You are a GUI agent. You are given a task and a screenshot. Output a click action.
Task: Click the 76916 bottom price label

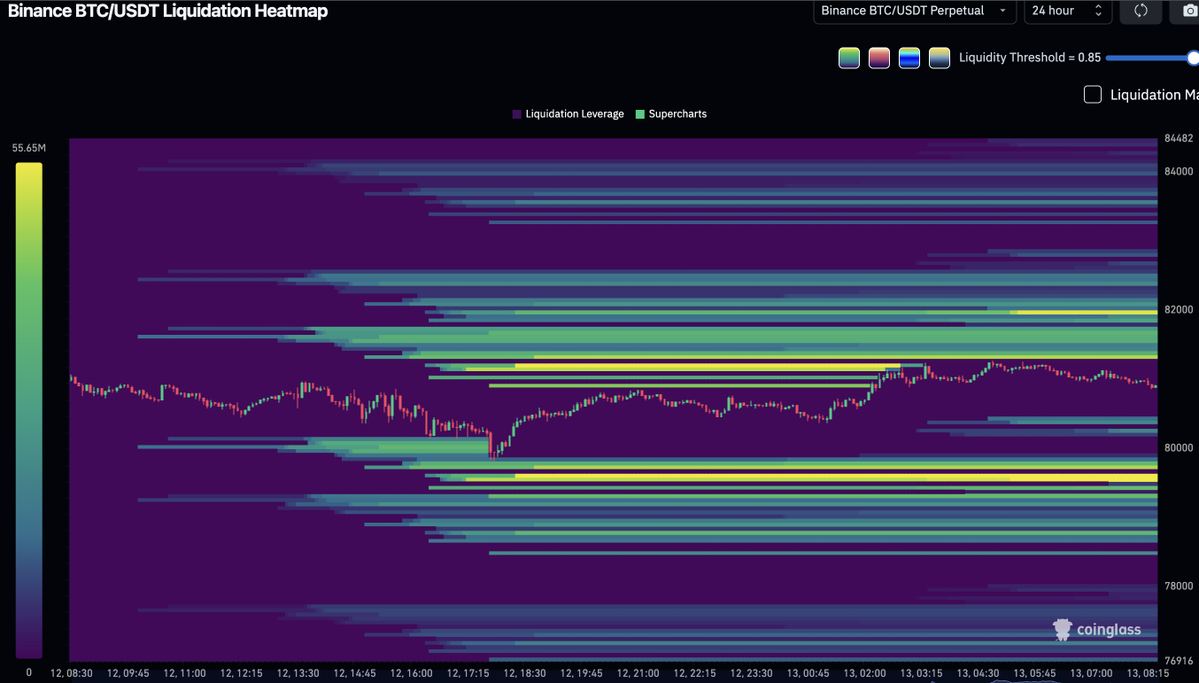coord(1178,661)
